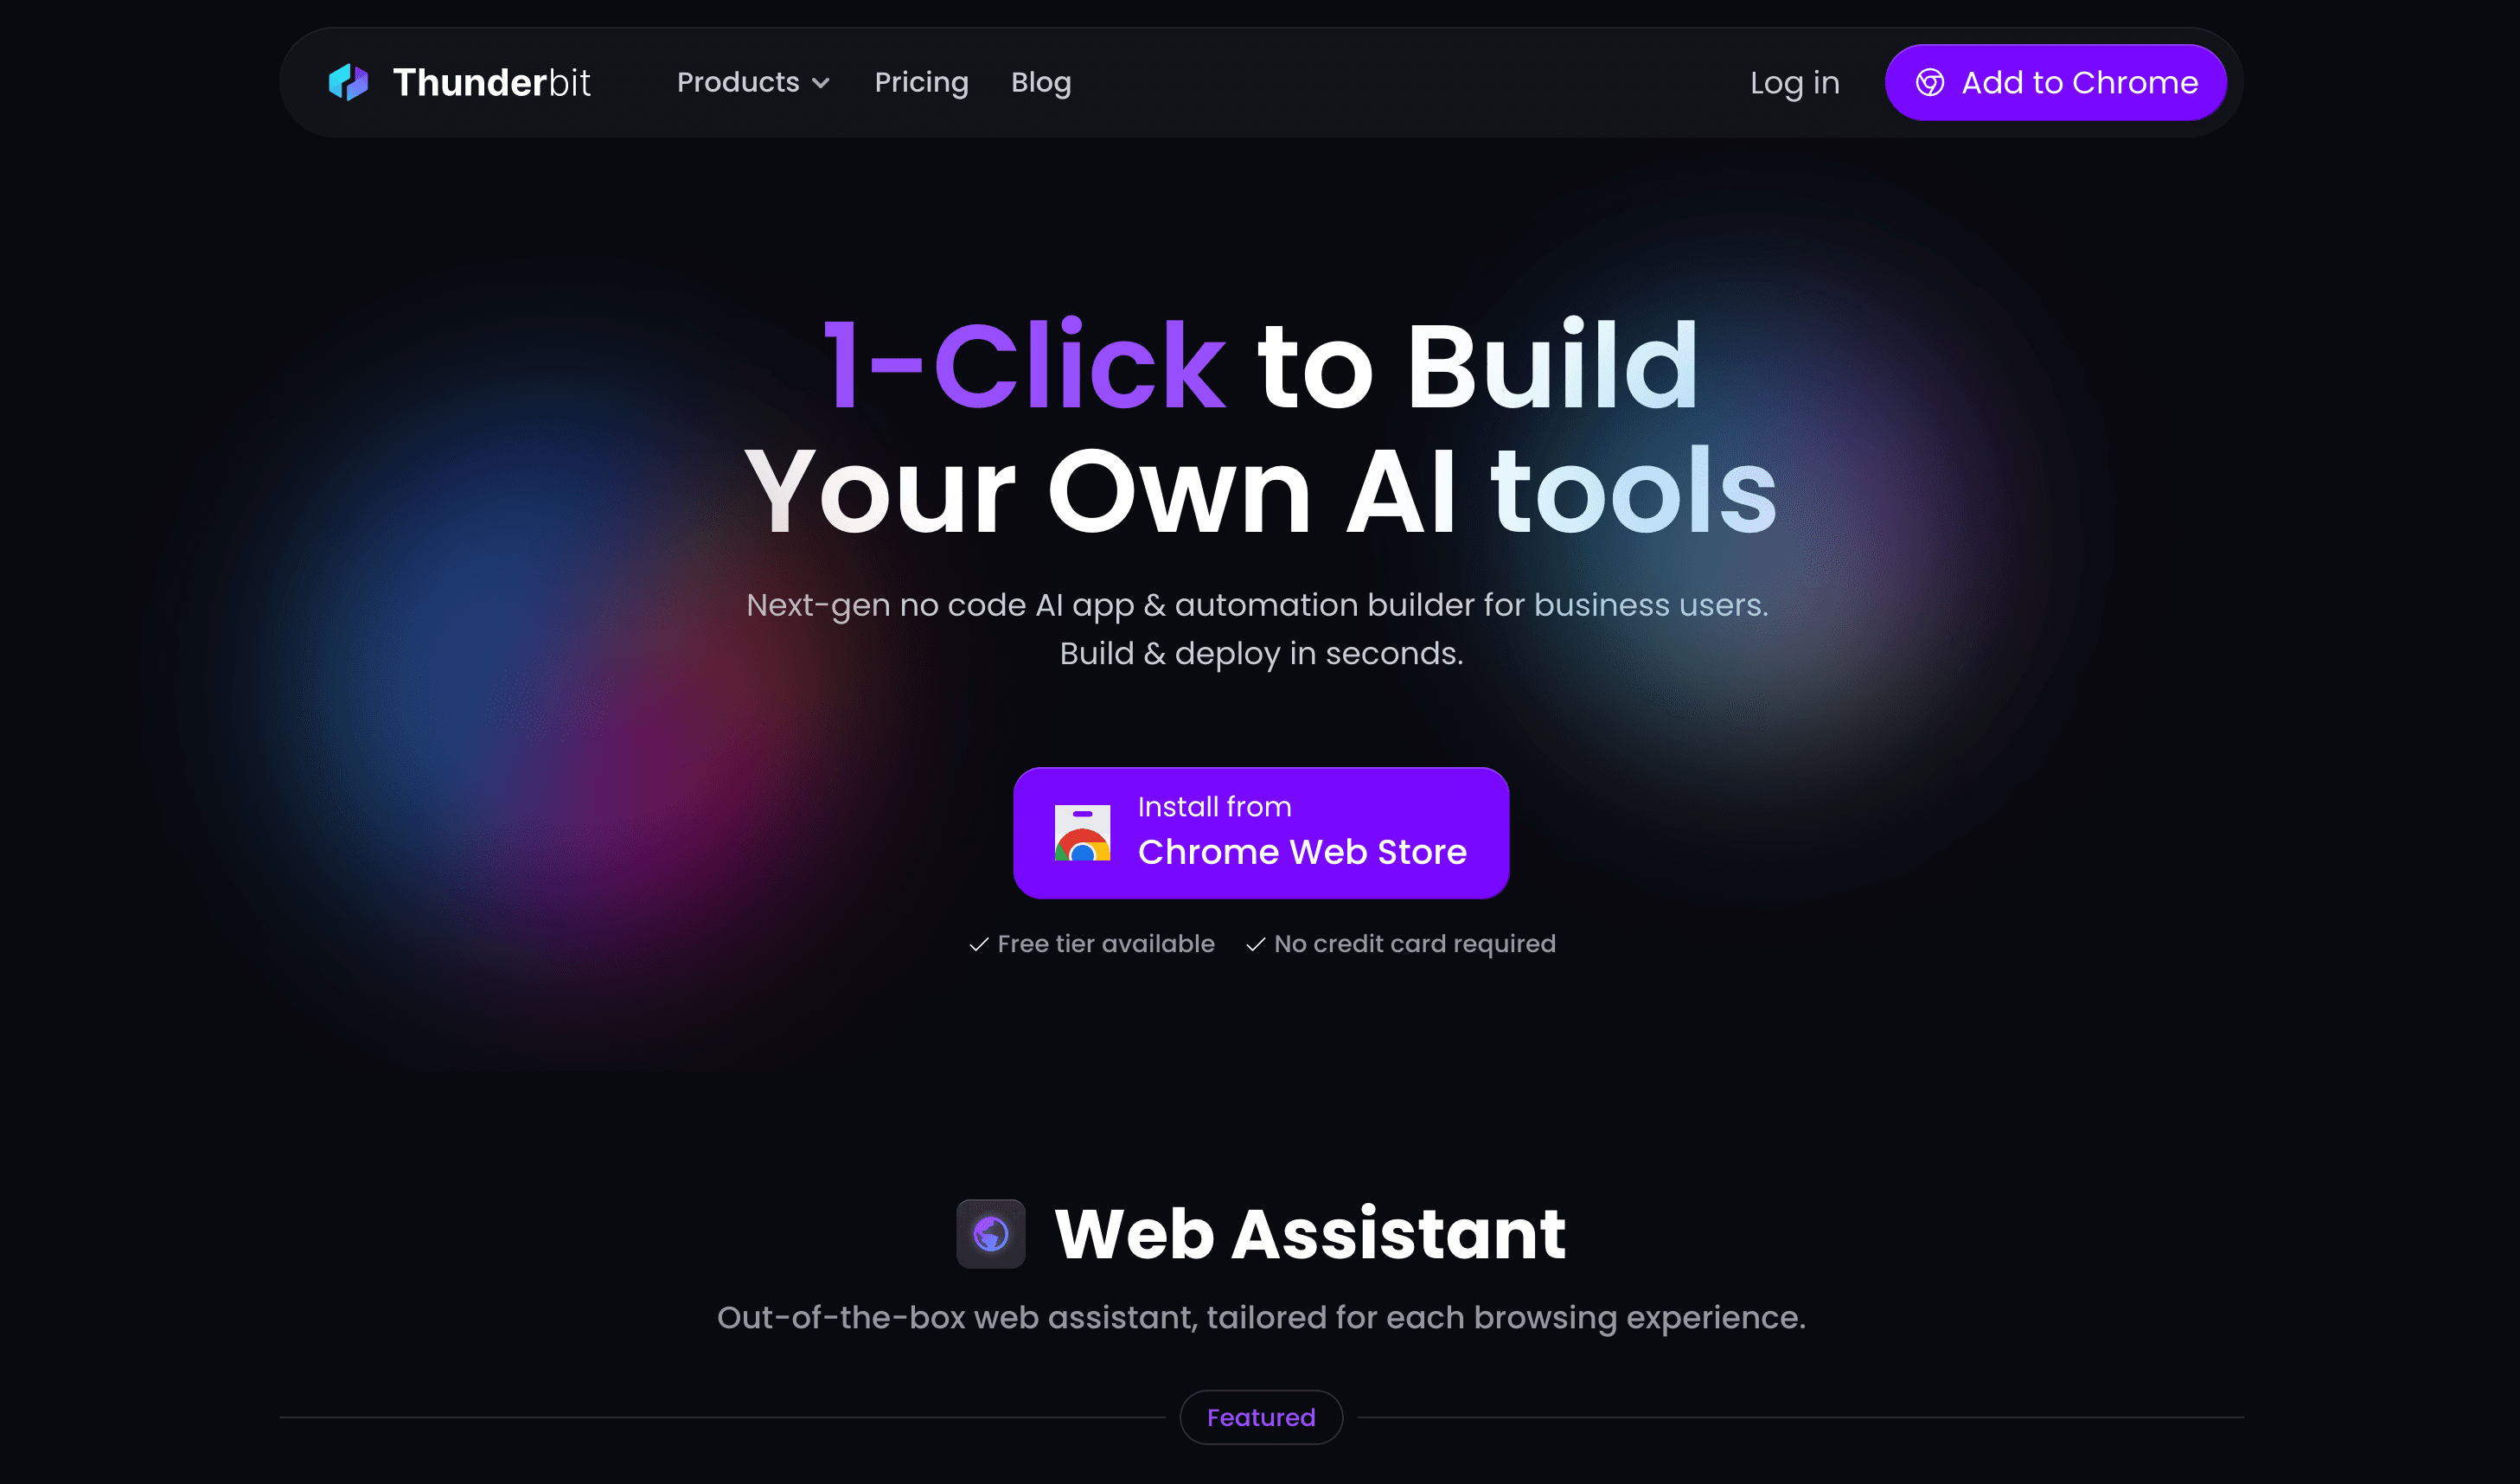This screenshot has height=1484, width=2520.
Task: Click the Add to Chrome button icon
Action: pos(1930,83)
